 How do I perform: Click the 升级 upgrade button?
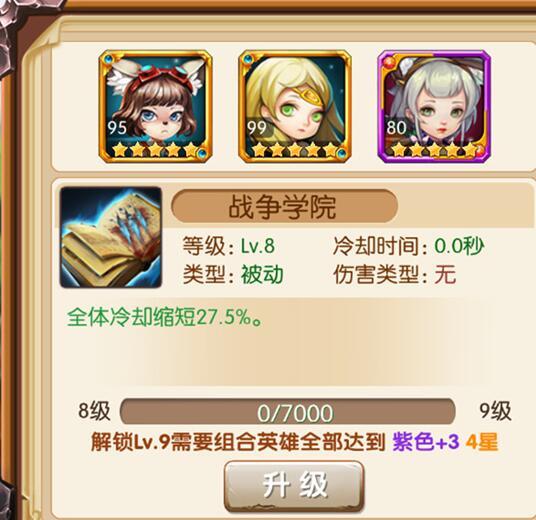(x=294, y=487)
